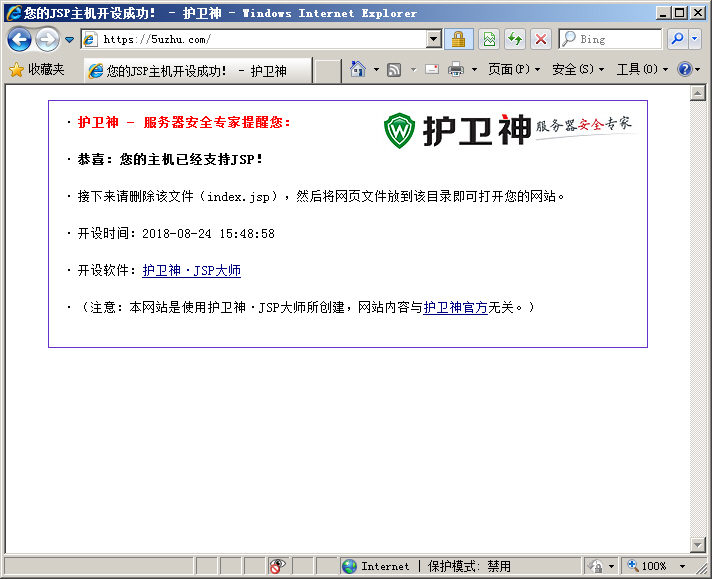Screen dimensions: 712x579
Task: Open the 护卫神·JSP大师 link
Action: click(x=191, y=271)
